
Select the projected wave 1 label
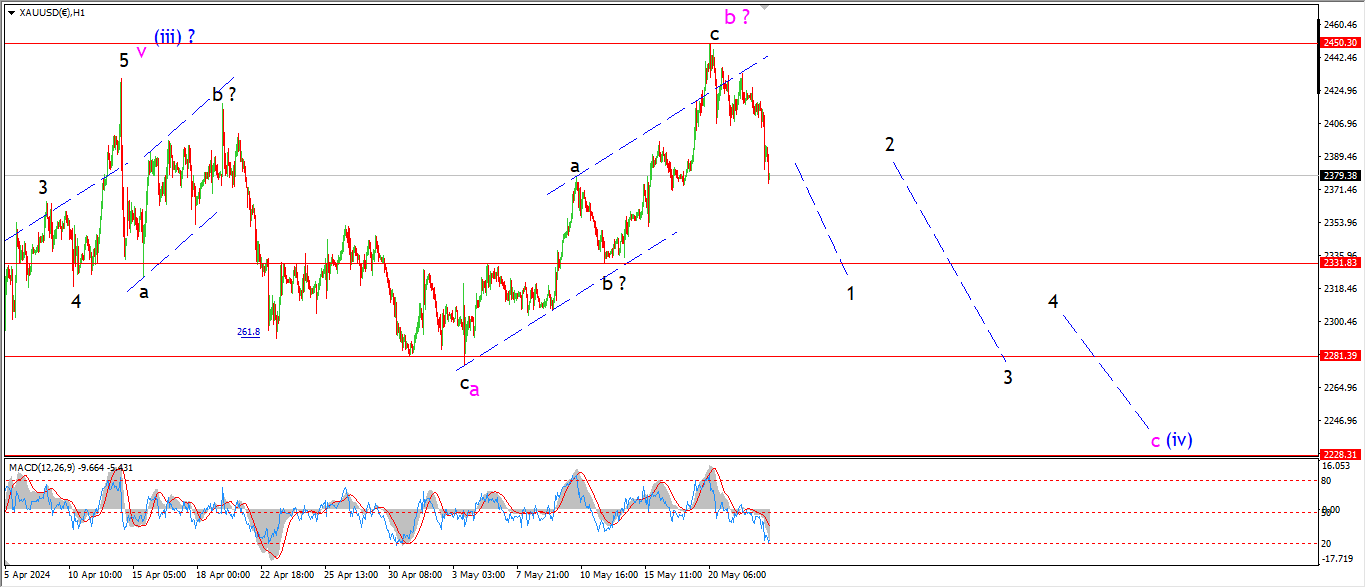850,293
